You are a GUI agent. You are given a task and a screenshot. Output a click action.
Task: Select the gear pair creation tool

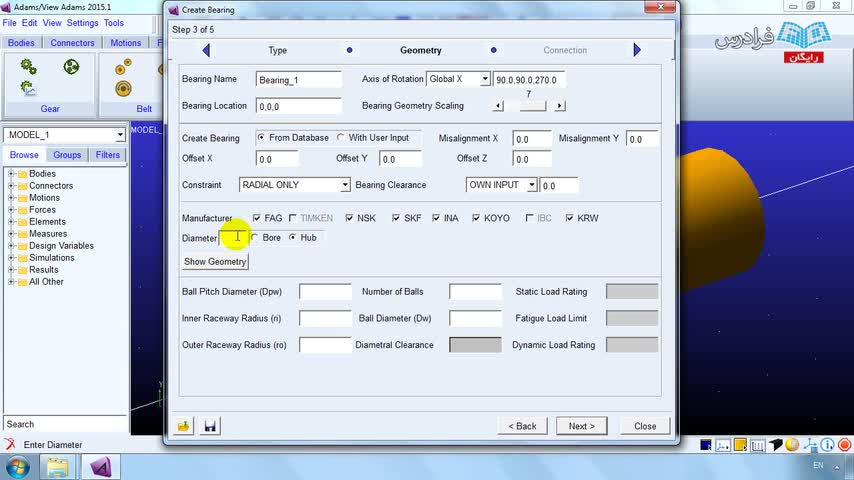pos(28,67)
